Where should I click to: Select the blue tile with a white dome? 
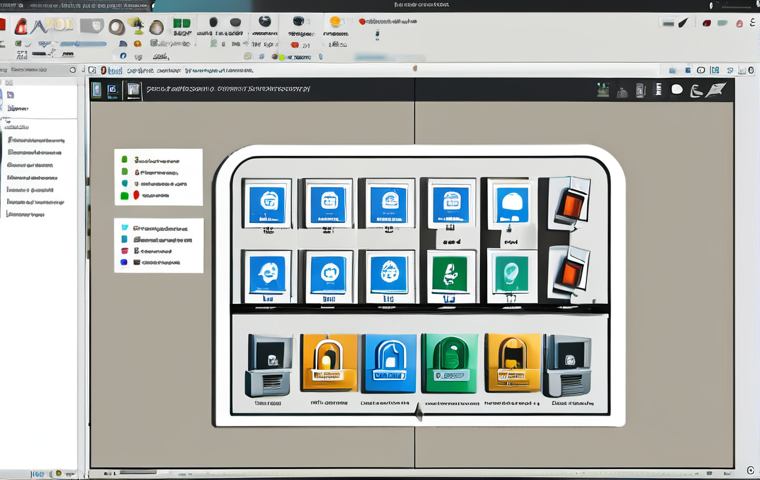point(512,204)
